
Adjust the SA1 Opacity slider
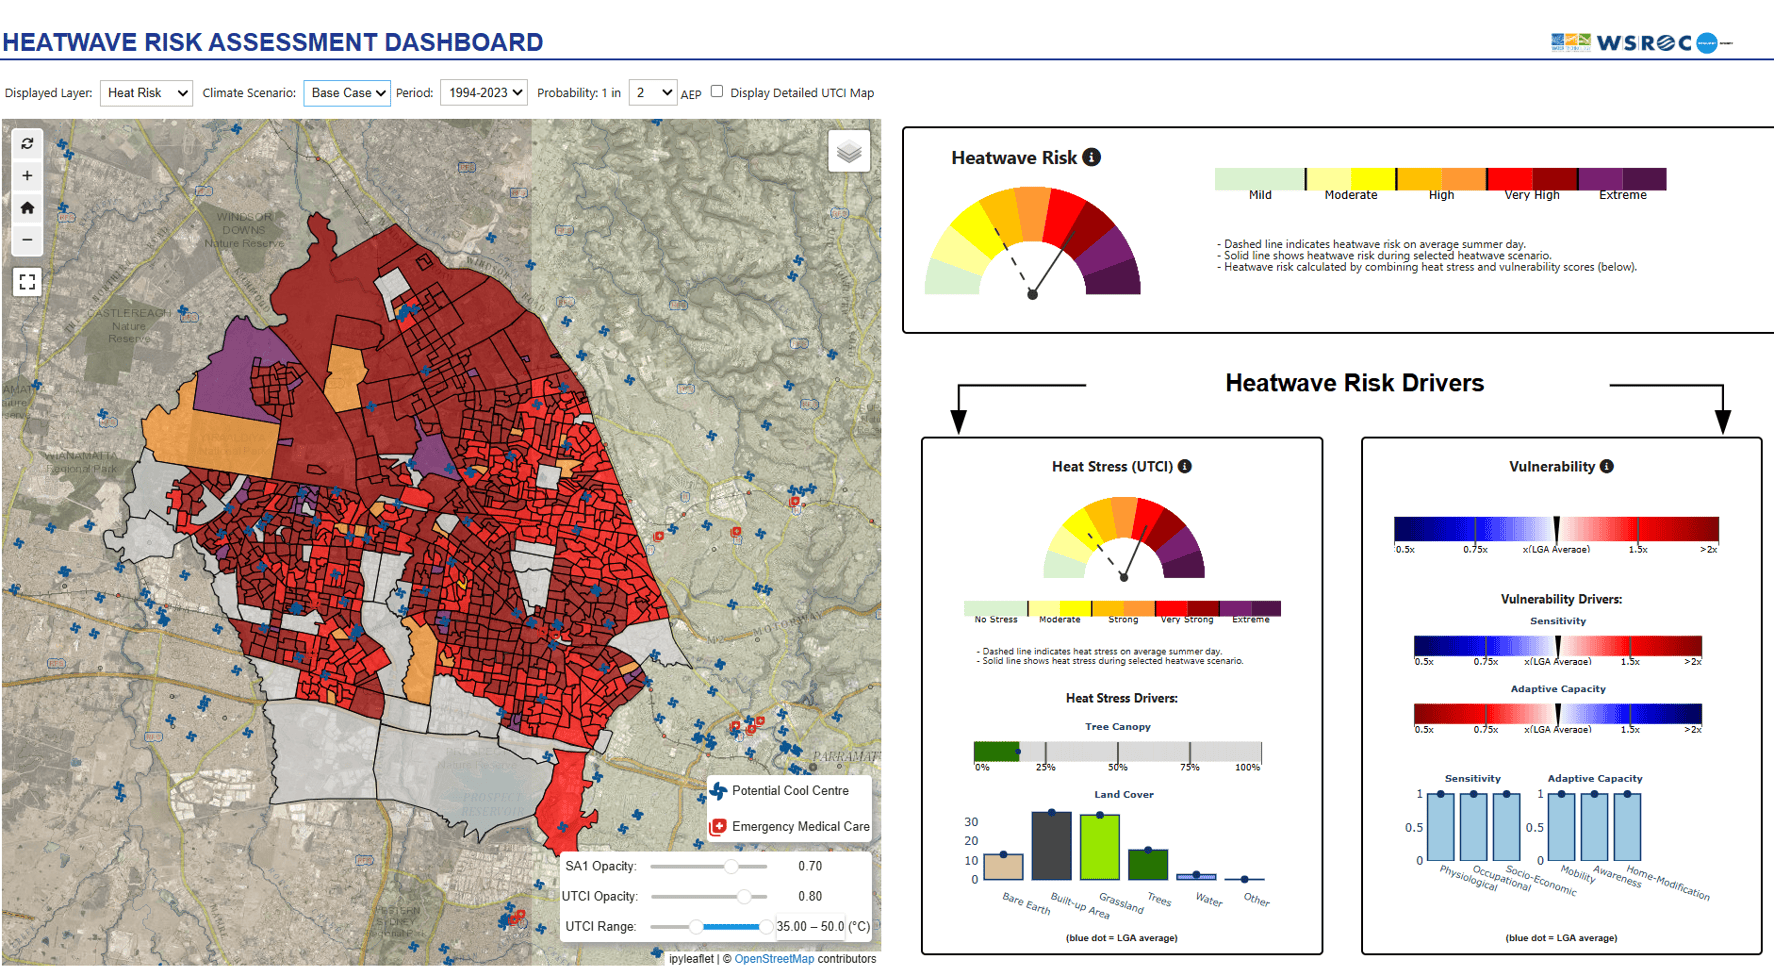pos(731,867)
